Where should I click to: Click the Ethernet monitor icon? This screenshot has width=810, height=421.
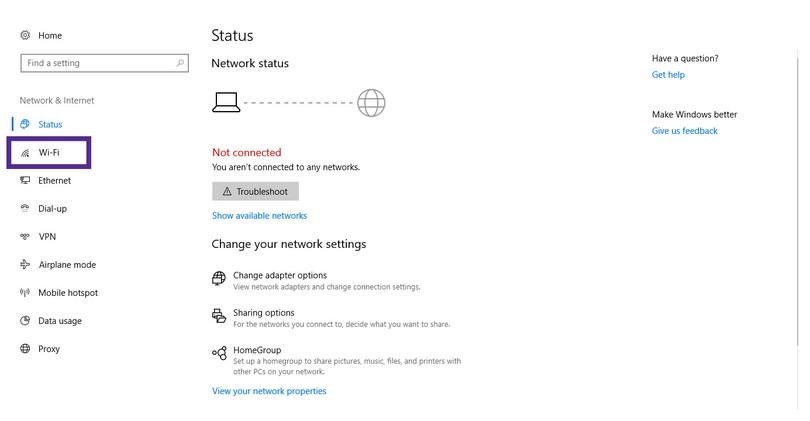(25, 180)
